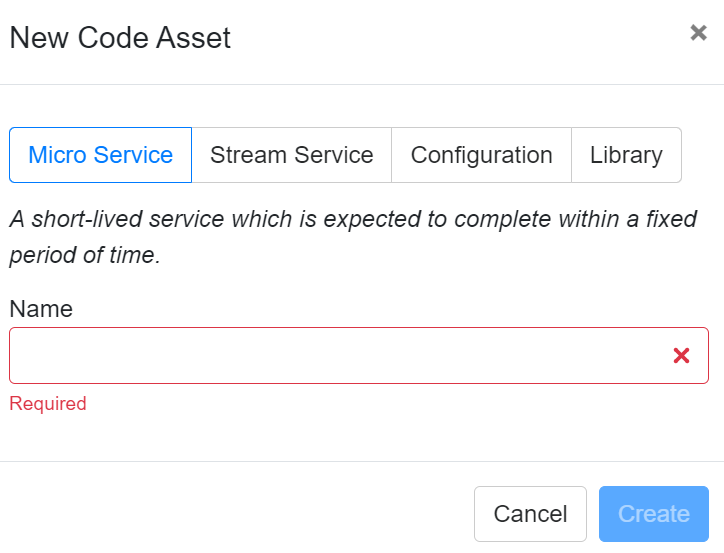Screen dimensions: 724x553
Task: Choose the Library tab
Action: 626,155
